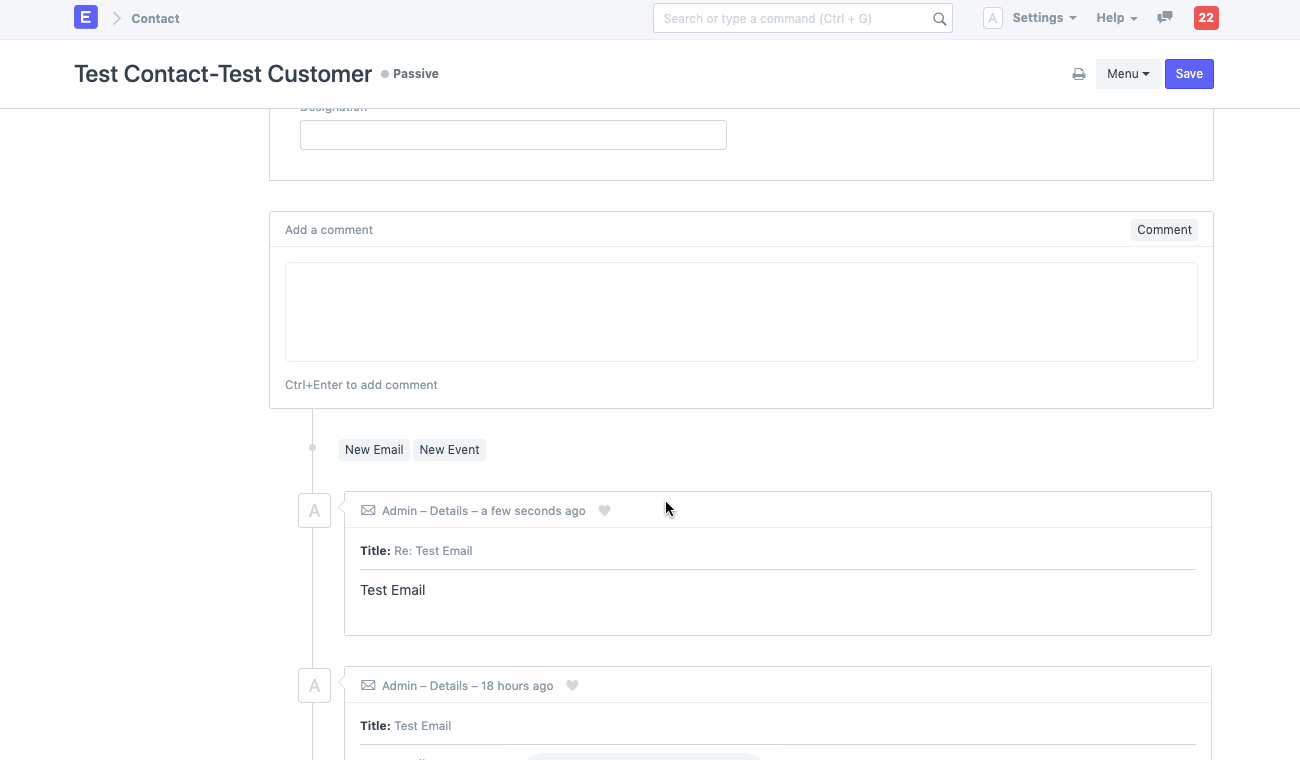Click the Save button
The width and height of the screenshot is (1300, 760).
[1188, 73]
